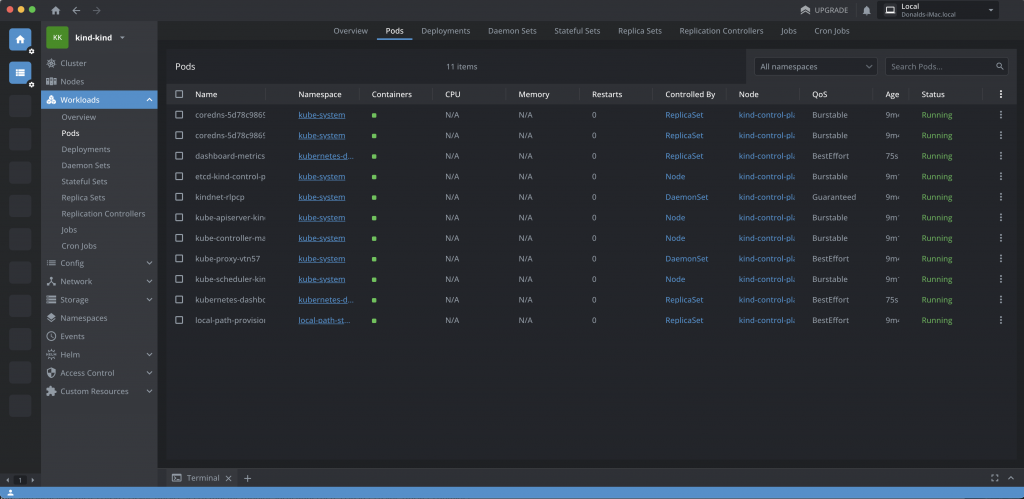Open the notifications bell

click(x=866, y=10)
